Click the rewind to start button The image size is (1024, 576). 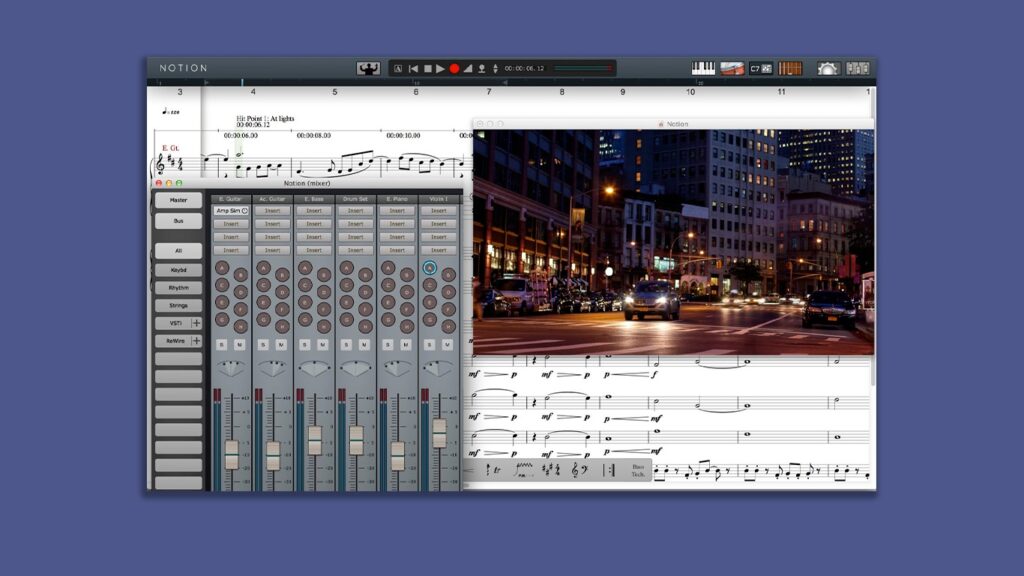413,68
